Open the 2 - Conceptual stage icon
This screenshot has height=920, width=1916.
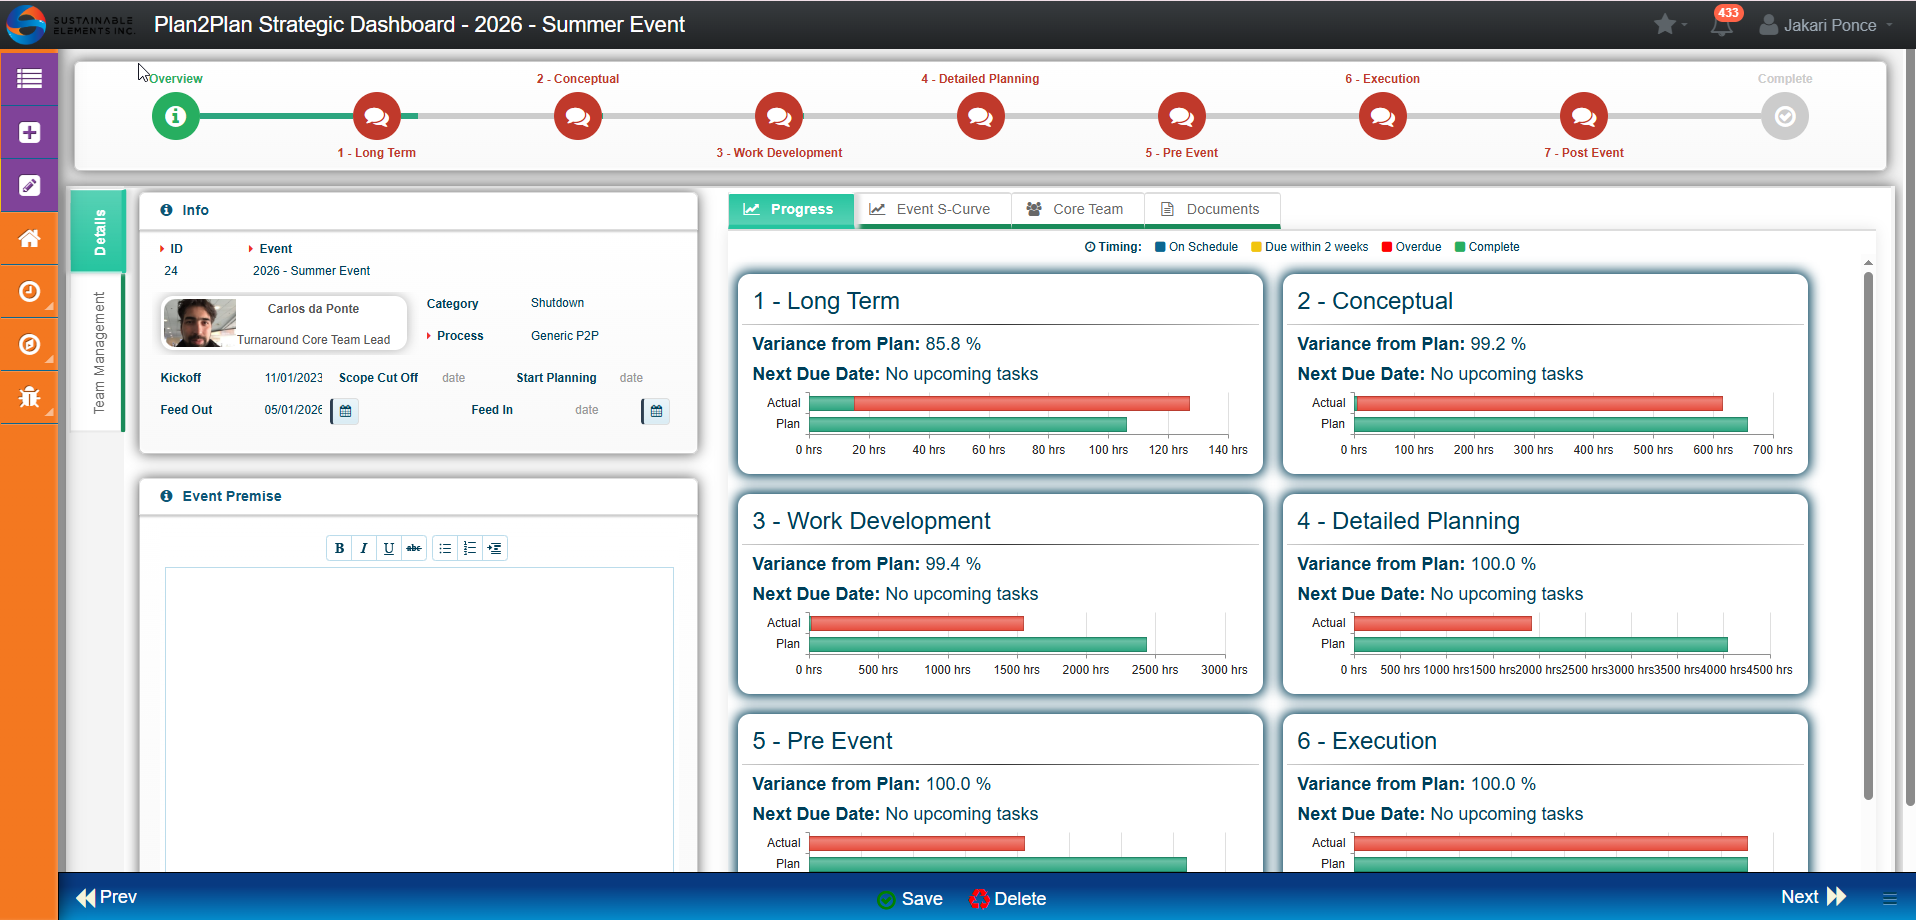point(578,116)
